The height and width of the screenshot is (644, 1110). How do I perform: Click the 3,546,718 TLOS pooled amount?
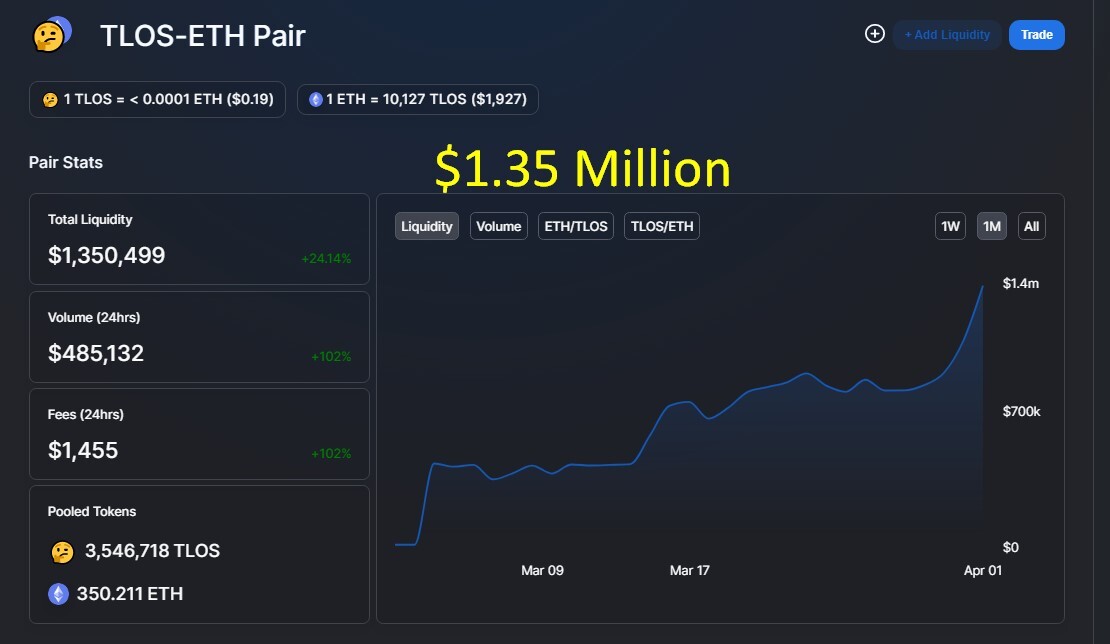pos(152,551)
